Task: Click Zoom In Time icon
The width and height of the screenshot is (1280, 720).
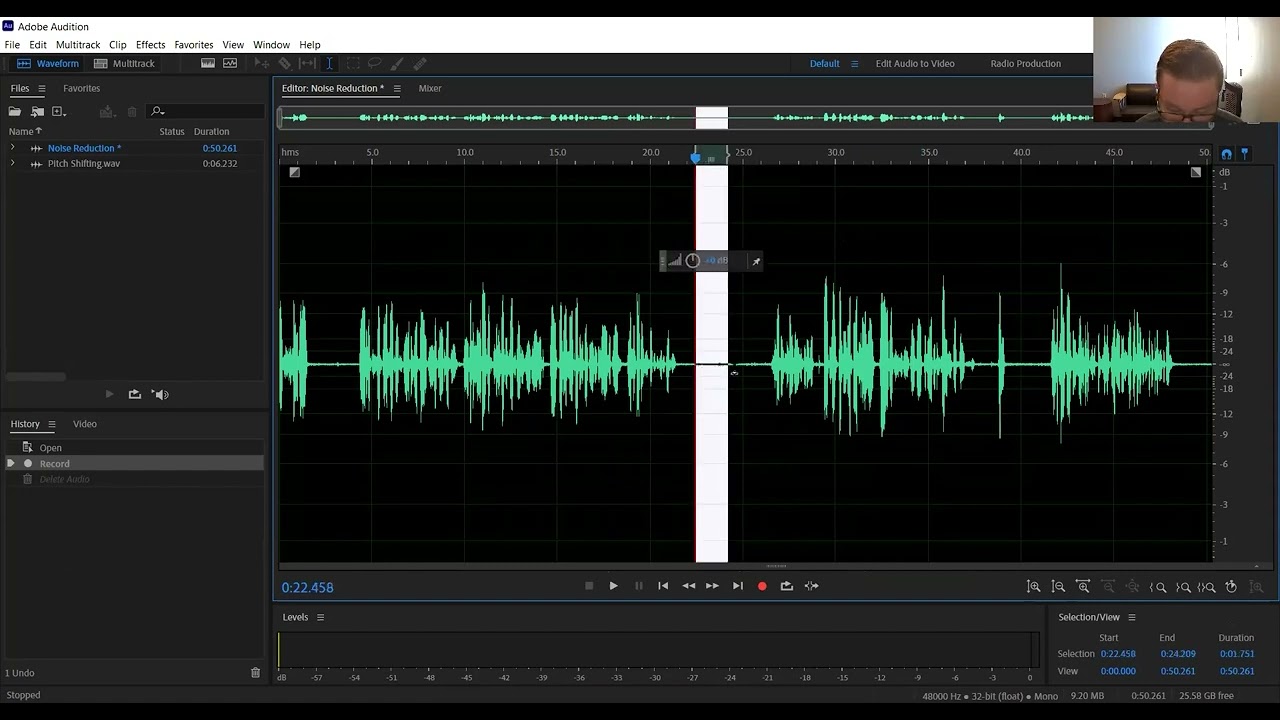Action: point(1083,587)
